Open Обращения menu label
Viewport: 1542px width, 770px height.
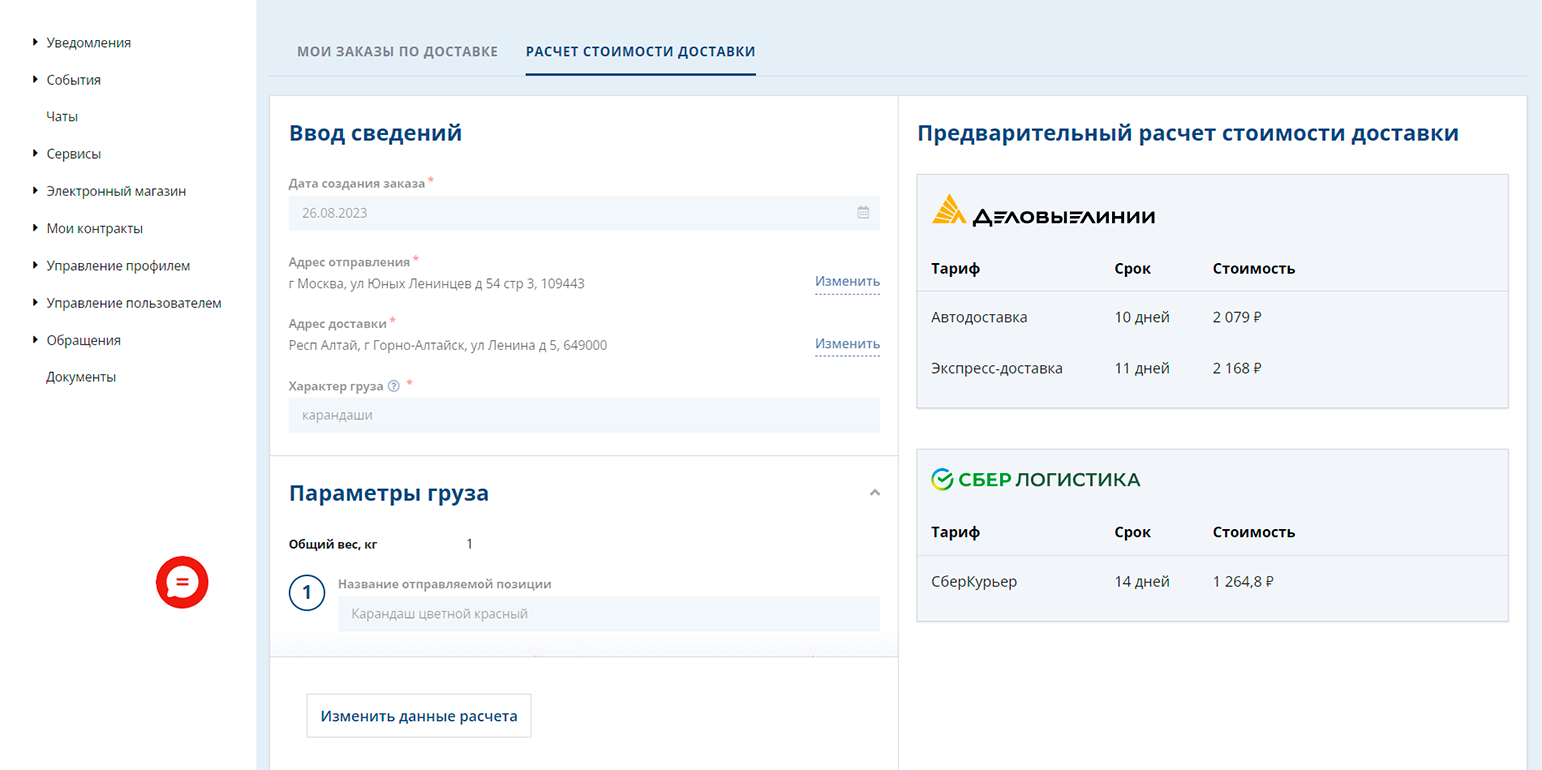83,340
